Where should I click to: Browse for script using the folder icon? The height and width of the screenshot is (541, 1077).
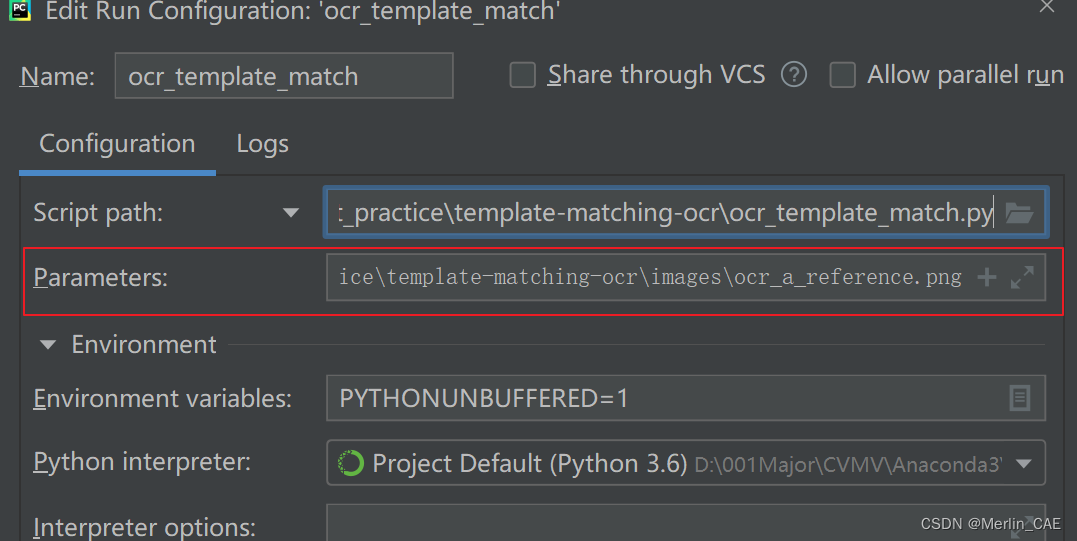point(1019,213)
